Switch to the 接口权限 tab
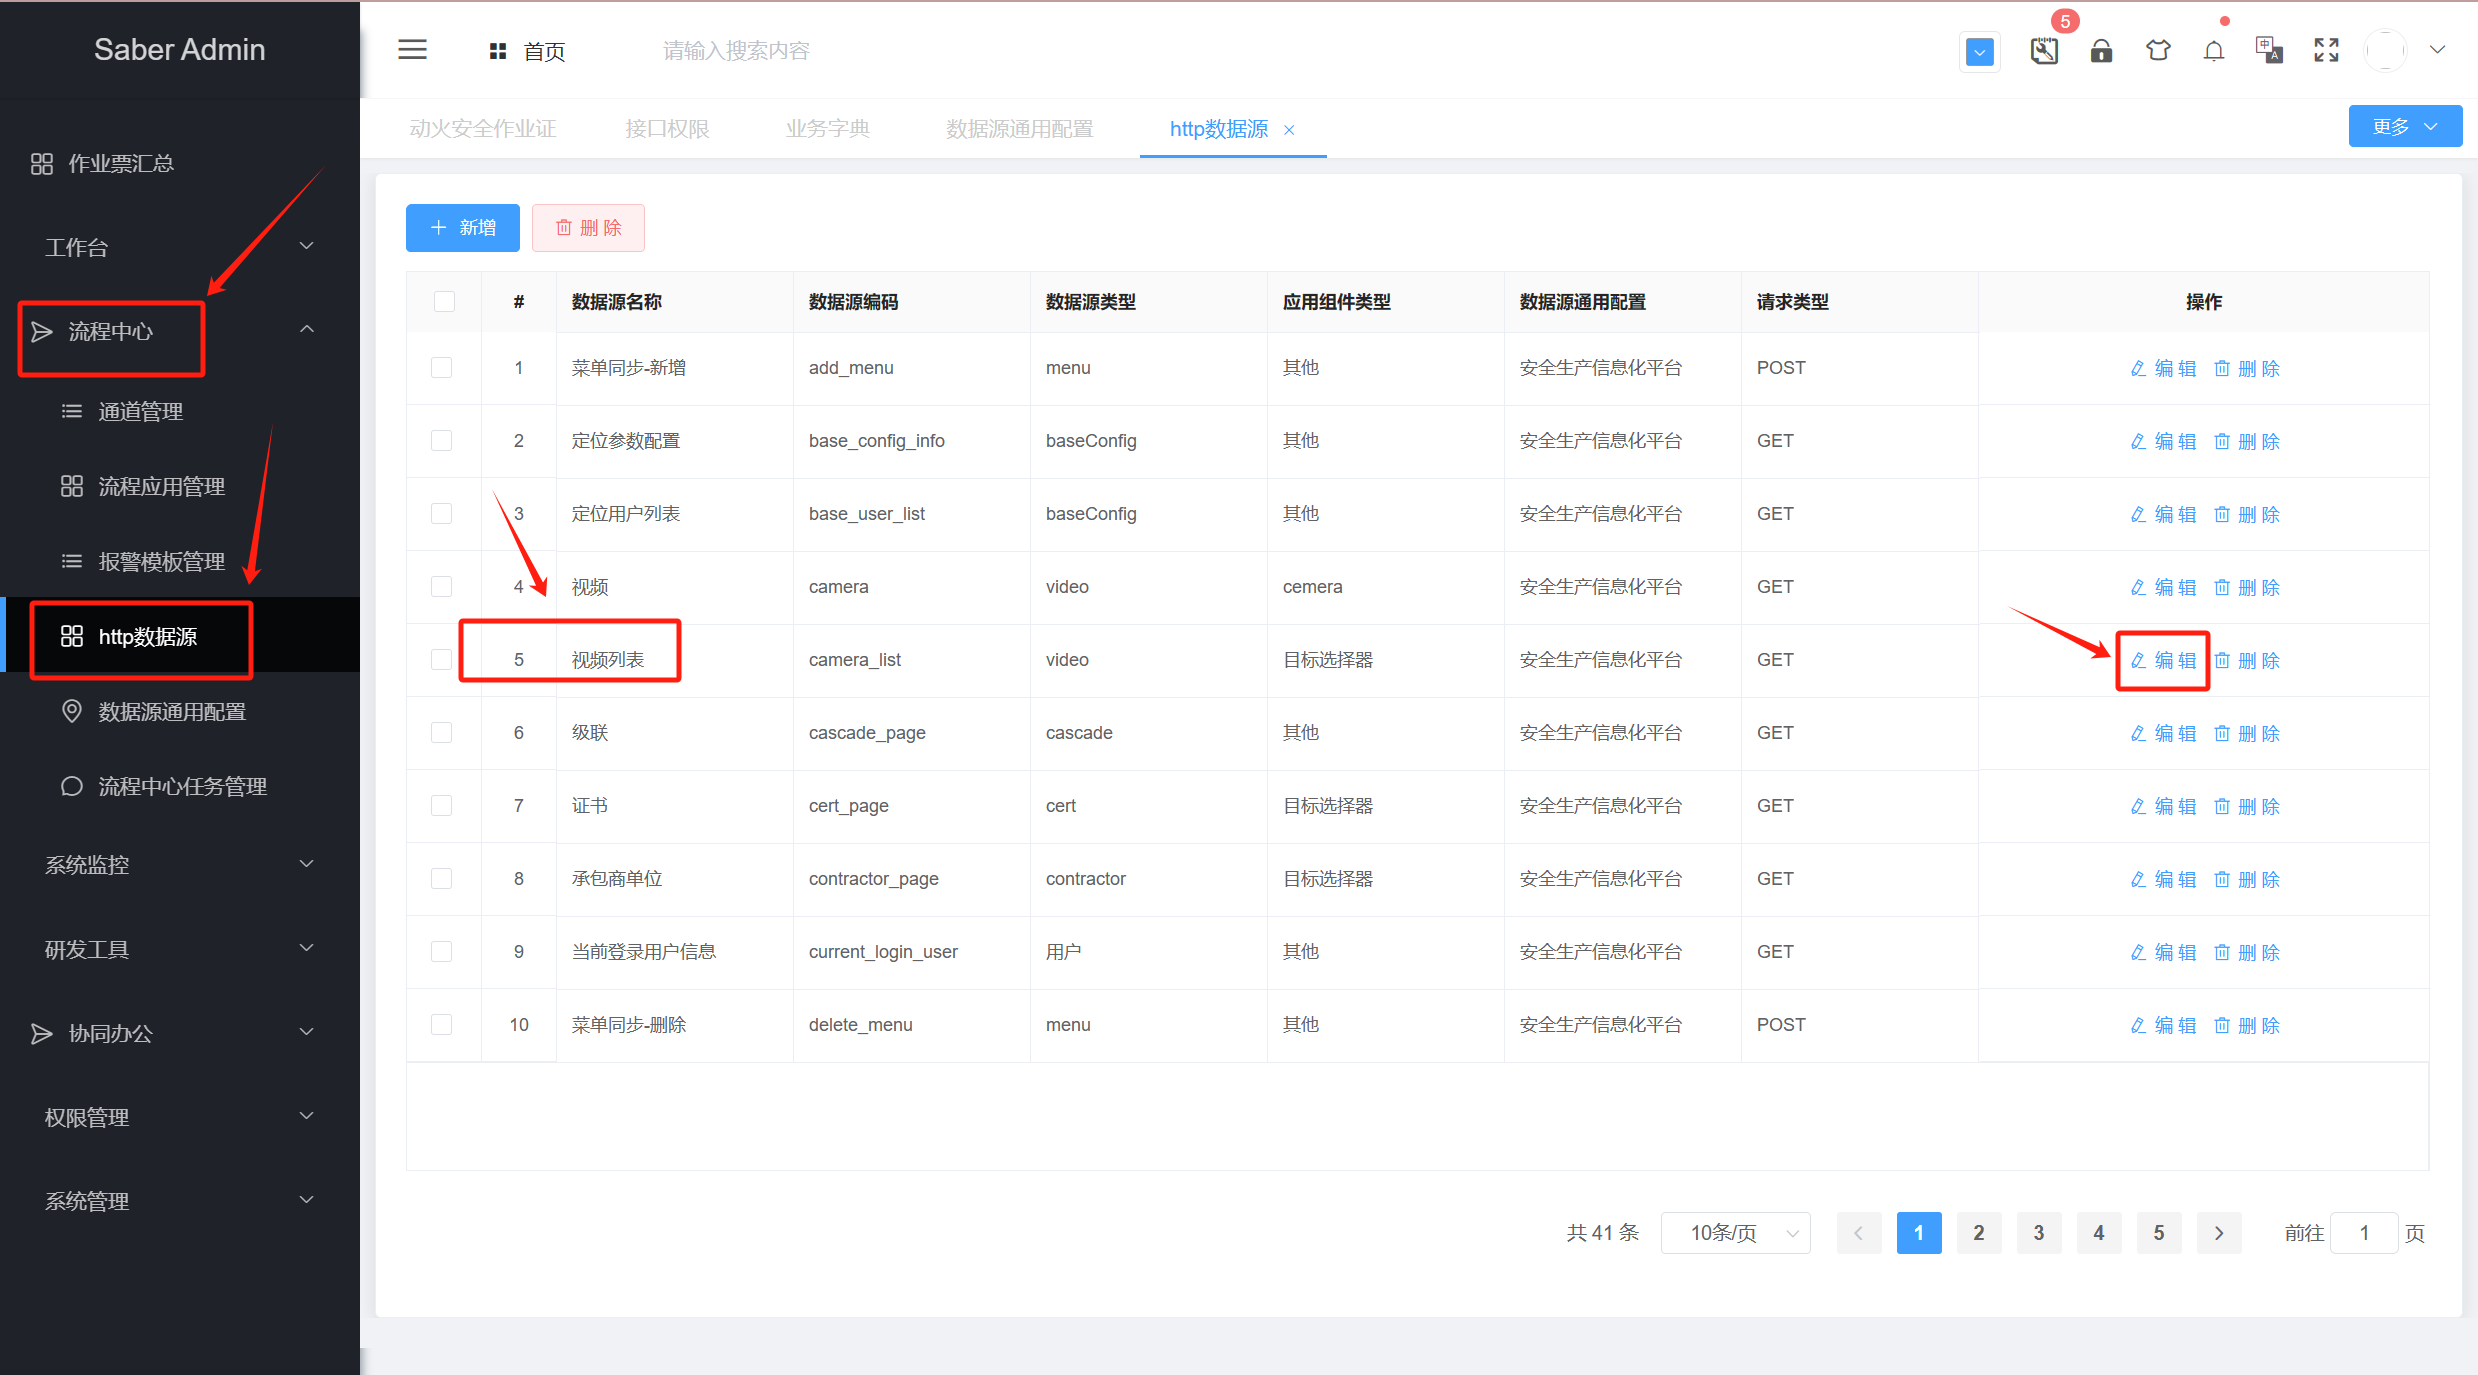Viewport: 2478px width, 1375px height. pos(667,129)
